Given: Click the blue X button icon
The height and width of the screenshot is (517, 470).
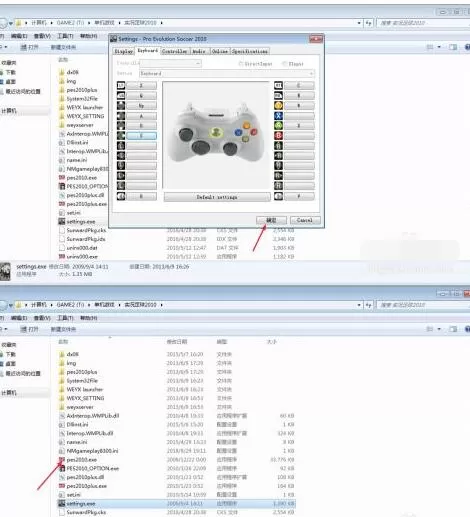Looking at the screenshot, I should point(278,116).
